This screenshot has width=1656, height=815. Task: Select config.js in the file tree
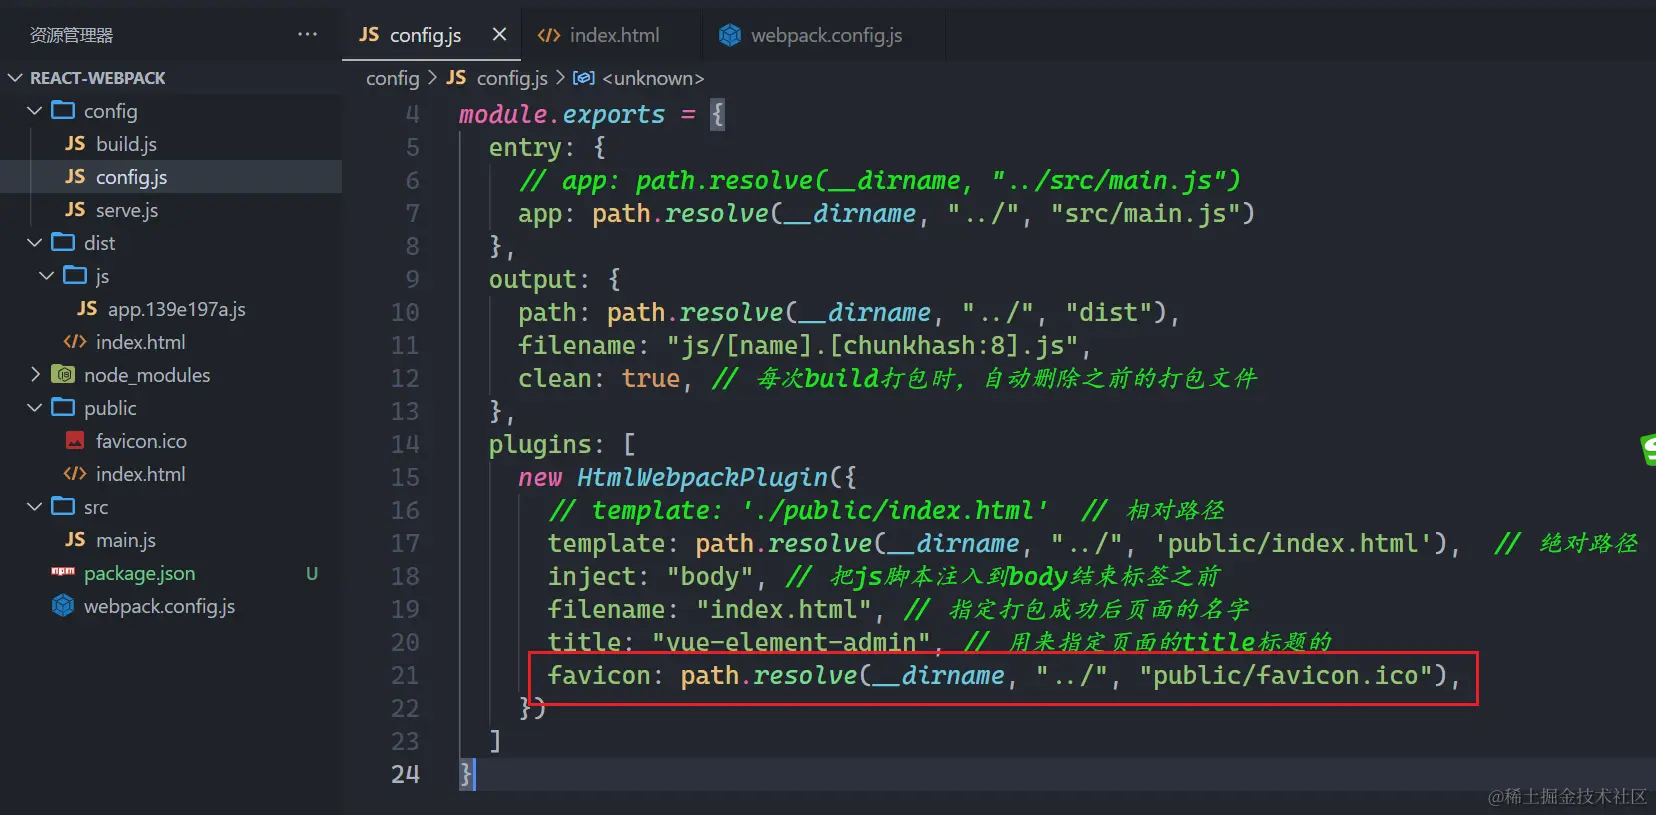point(131,177)
